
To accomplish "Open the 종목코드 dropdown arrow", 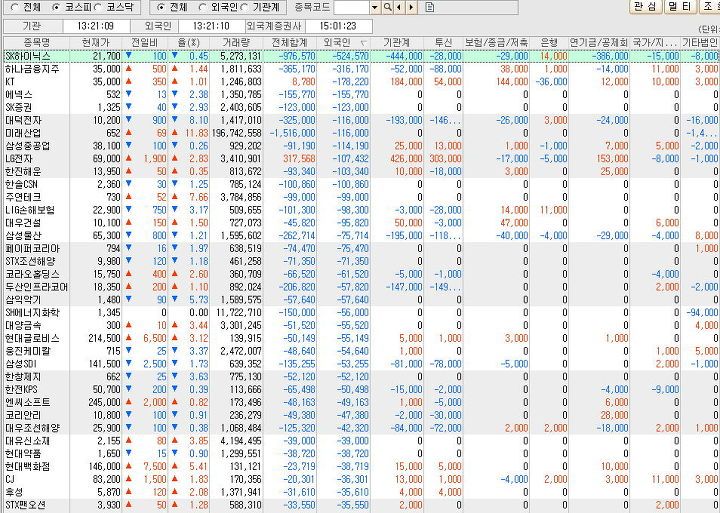I will 375,7.
